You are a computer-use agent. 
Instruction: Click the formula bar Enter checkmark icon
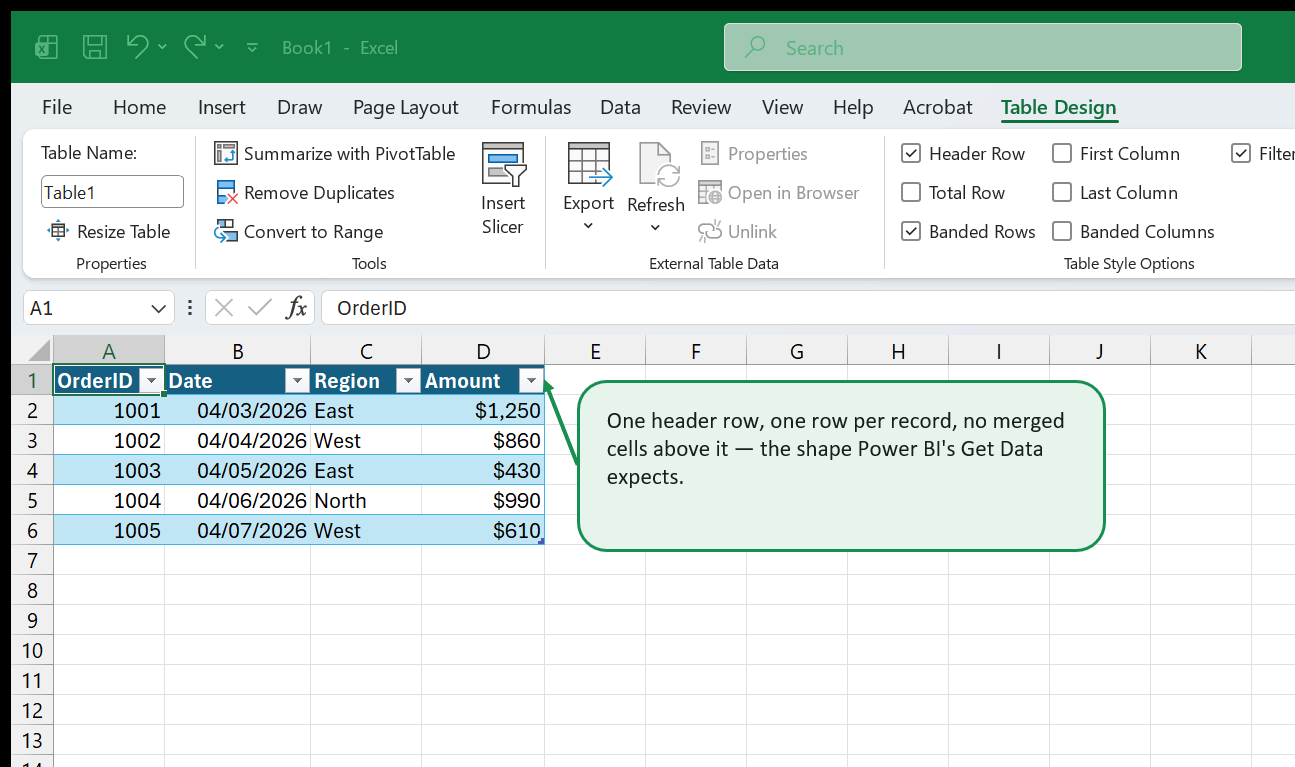coord(260,308)
